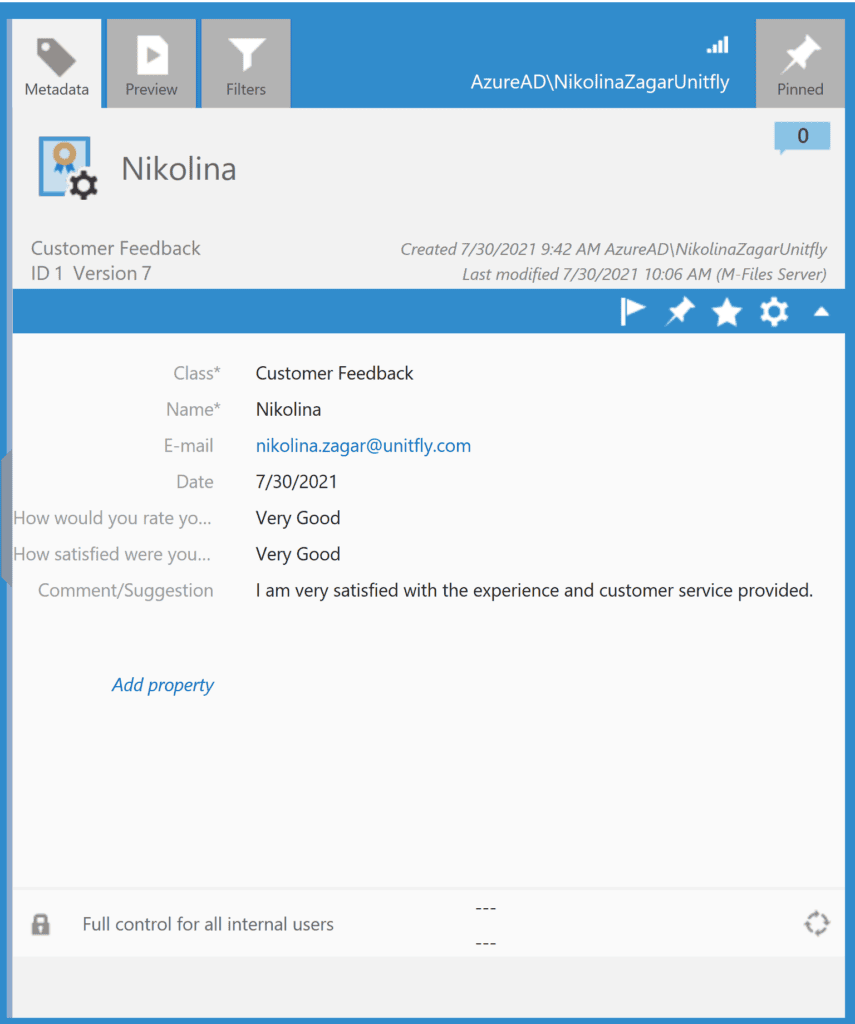
Task: Open the nikolina.zagar@unitfly.com email link
Action: click(363, 446)
